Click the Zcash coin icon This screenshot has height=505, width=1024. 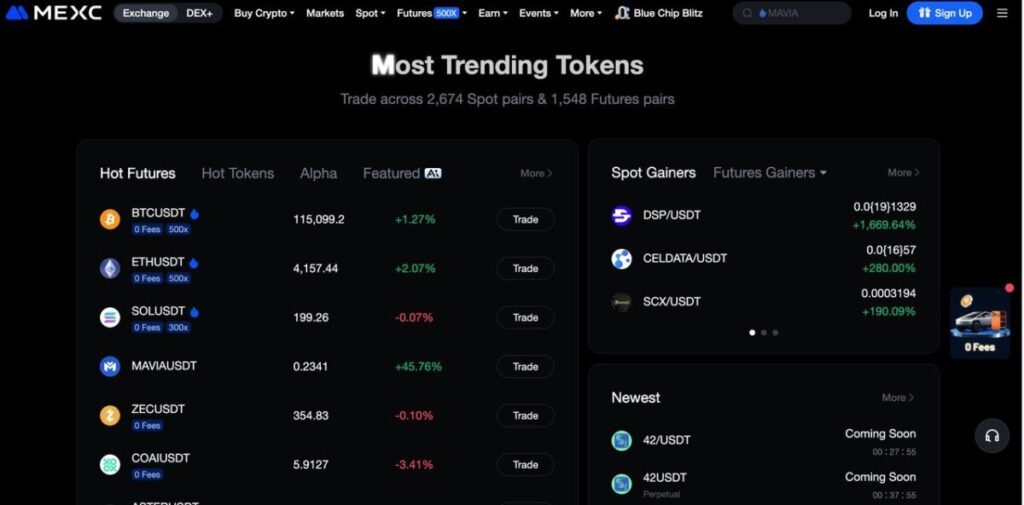coord(110,415)
